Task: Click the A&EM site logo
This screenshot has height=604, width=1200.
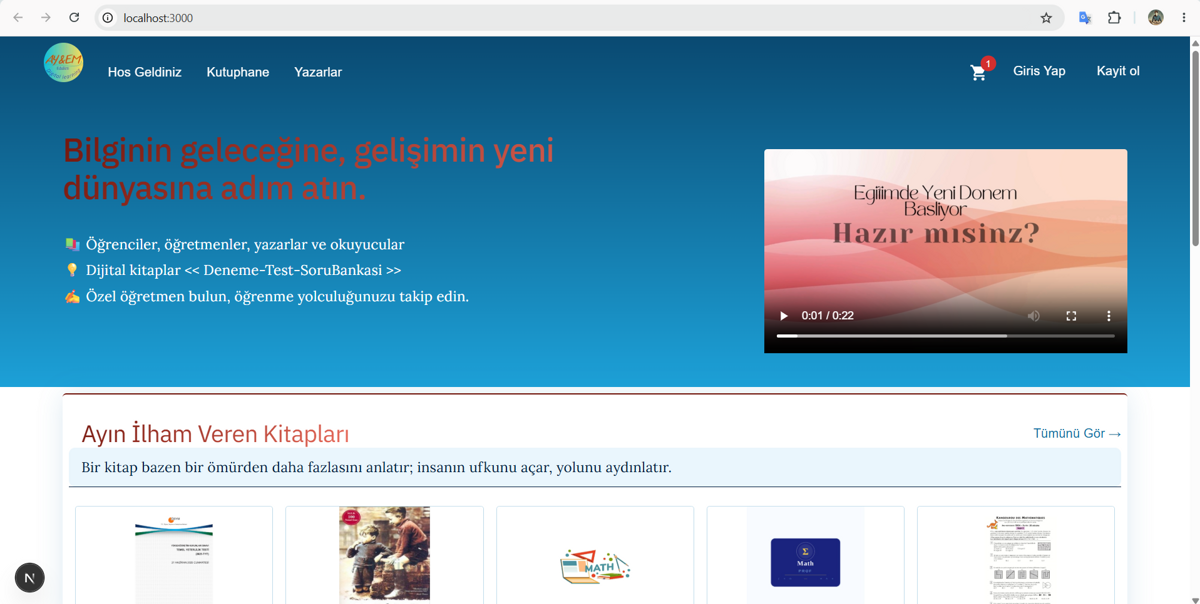Action: coord(63,63)
